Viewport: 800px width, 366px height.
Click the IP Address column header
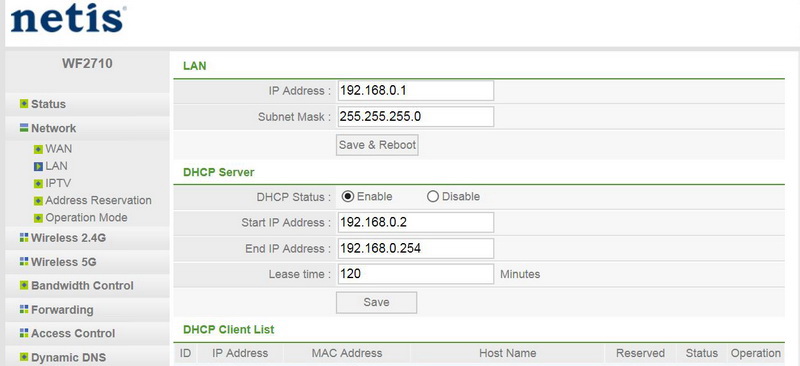[240, 353]
